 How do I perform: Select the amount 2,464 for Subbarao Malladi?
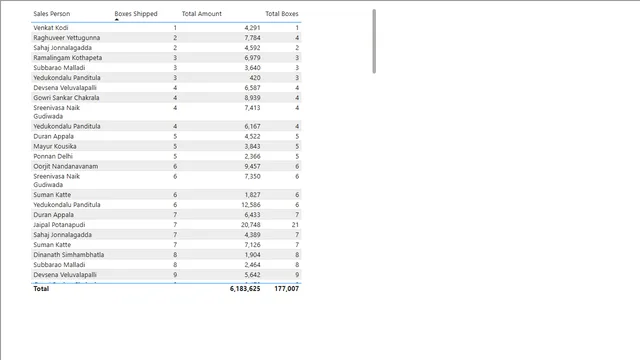coord(252,264)
